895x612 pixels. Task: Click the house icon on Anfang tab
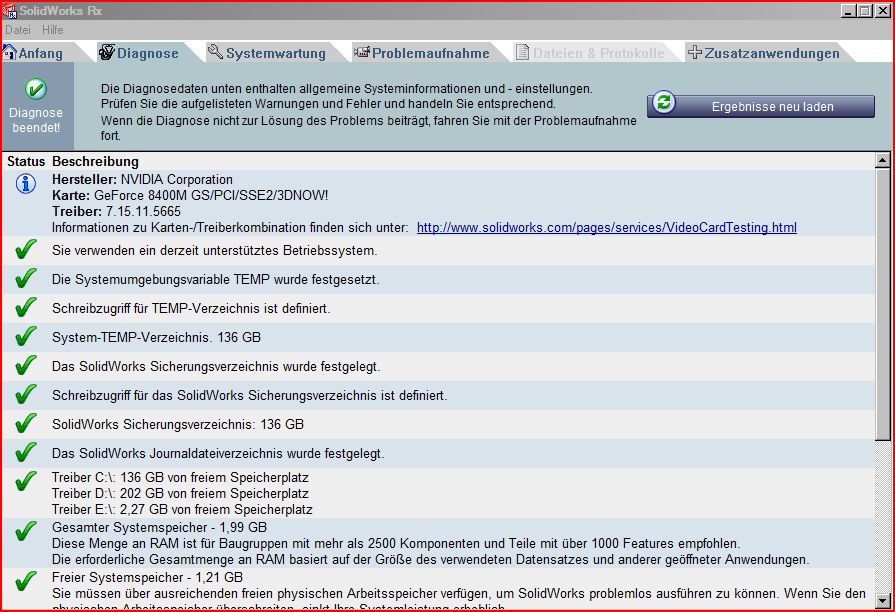pyautogui.click(x=9, y=52)
